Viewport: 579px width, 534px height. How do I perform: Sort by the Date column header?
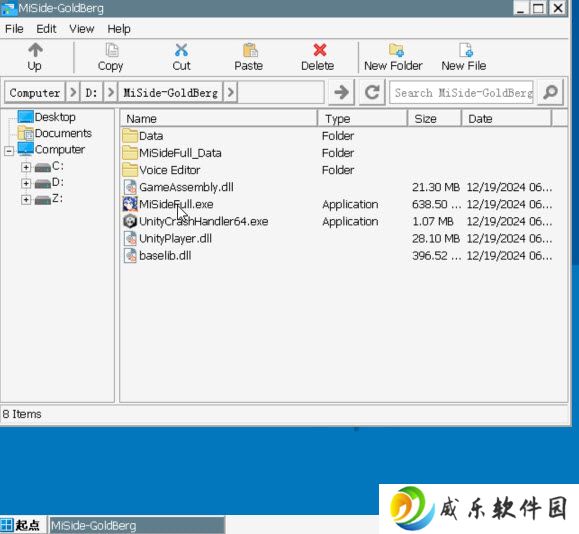(x=506, y=119)
